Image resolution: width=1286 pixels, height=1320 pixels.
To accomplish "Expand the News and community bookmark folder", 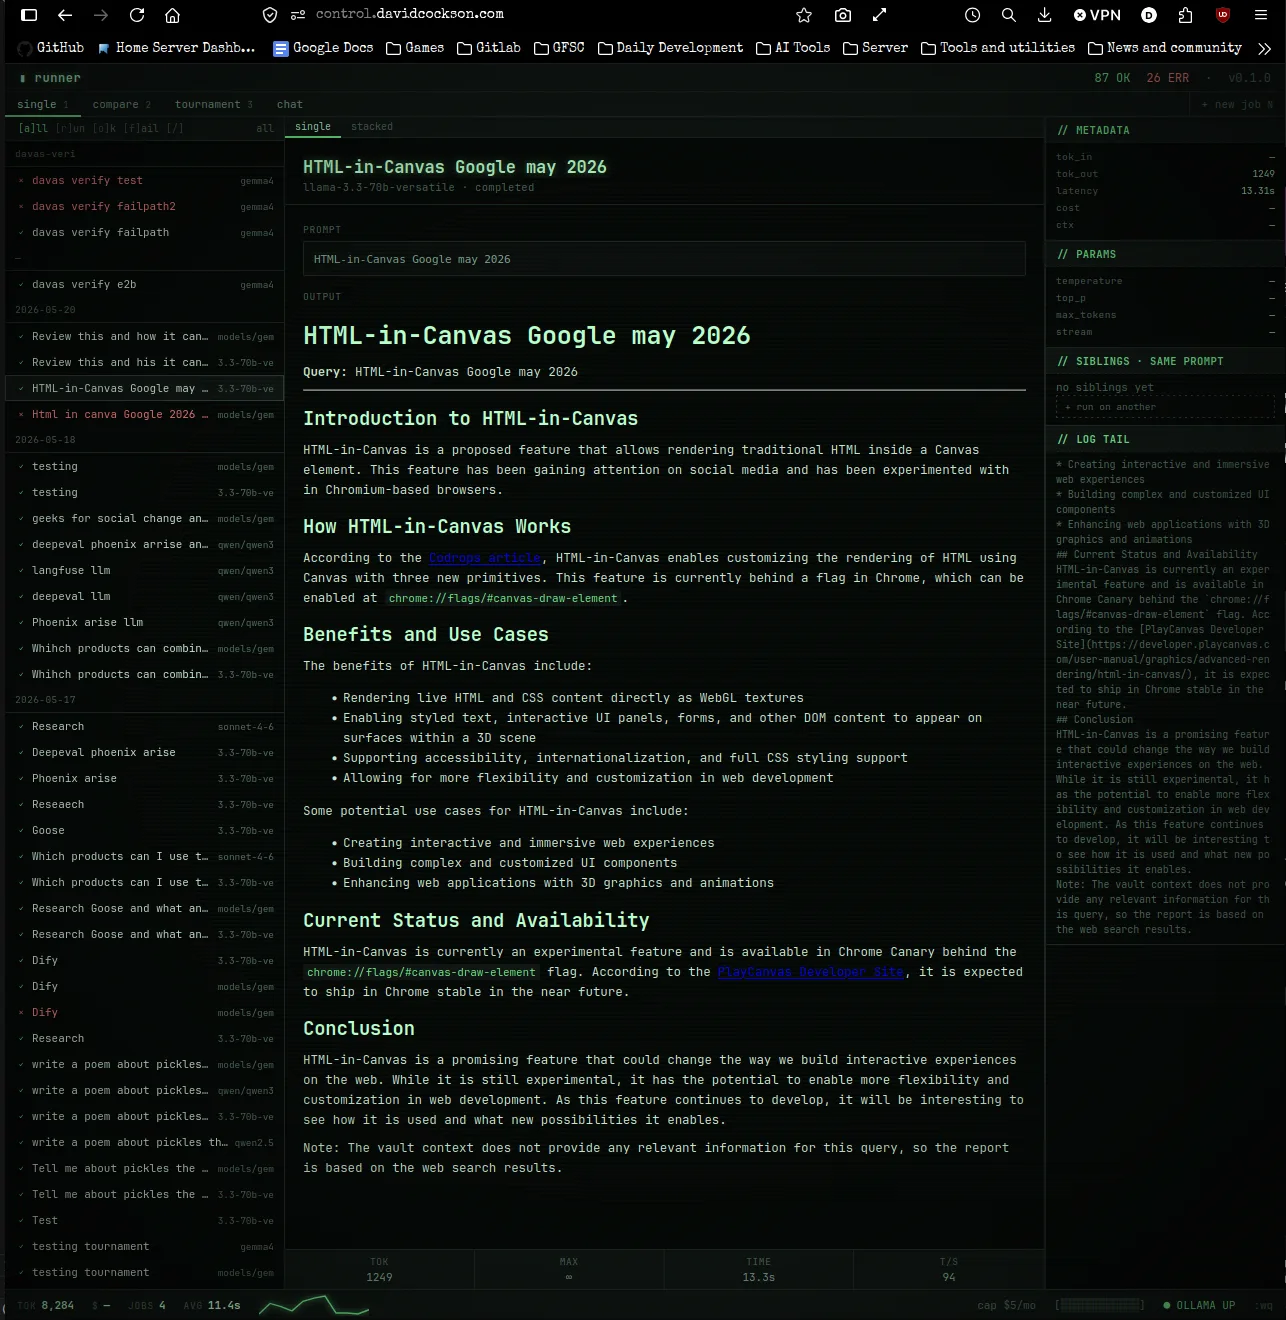I will pyautogui.click(x=1165, y=48).
